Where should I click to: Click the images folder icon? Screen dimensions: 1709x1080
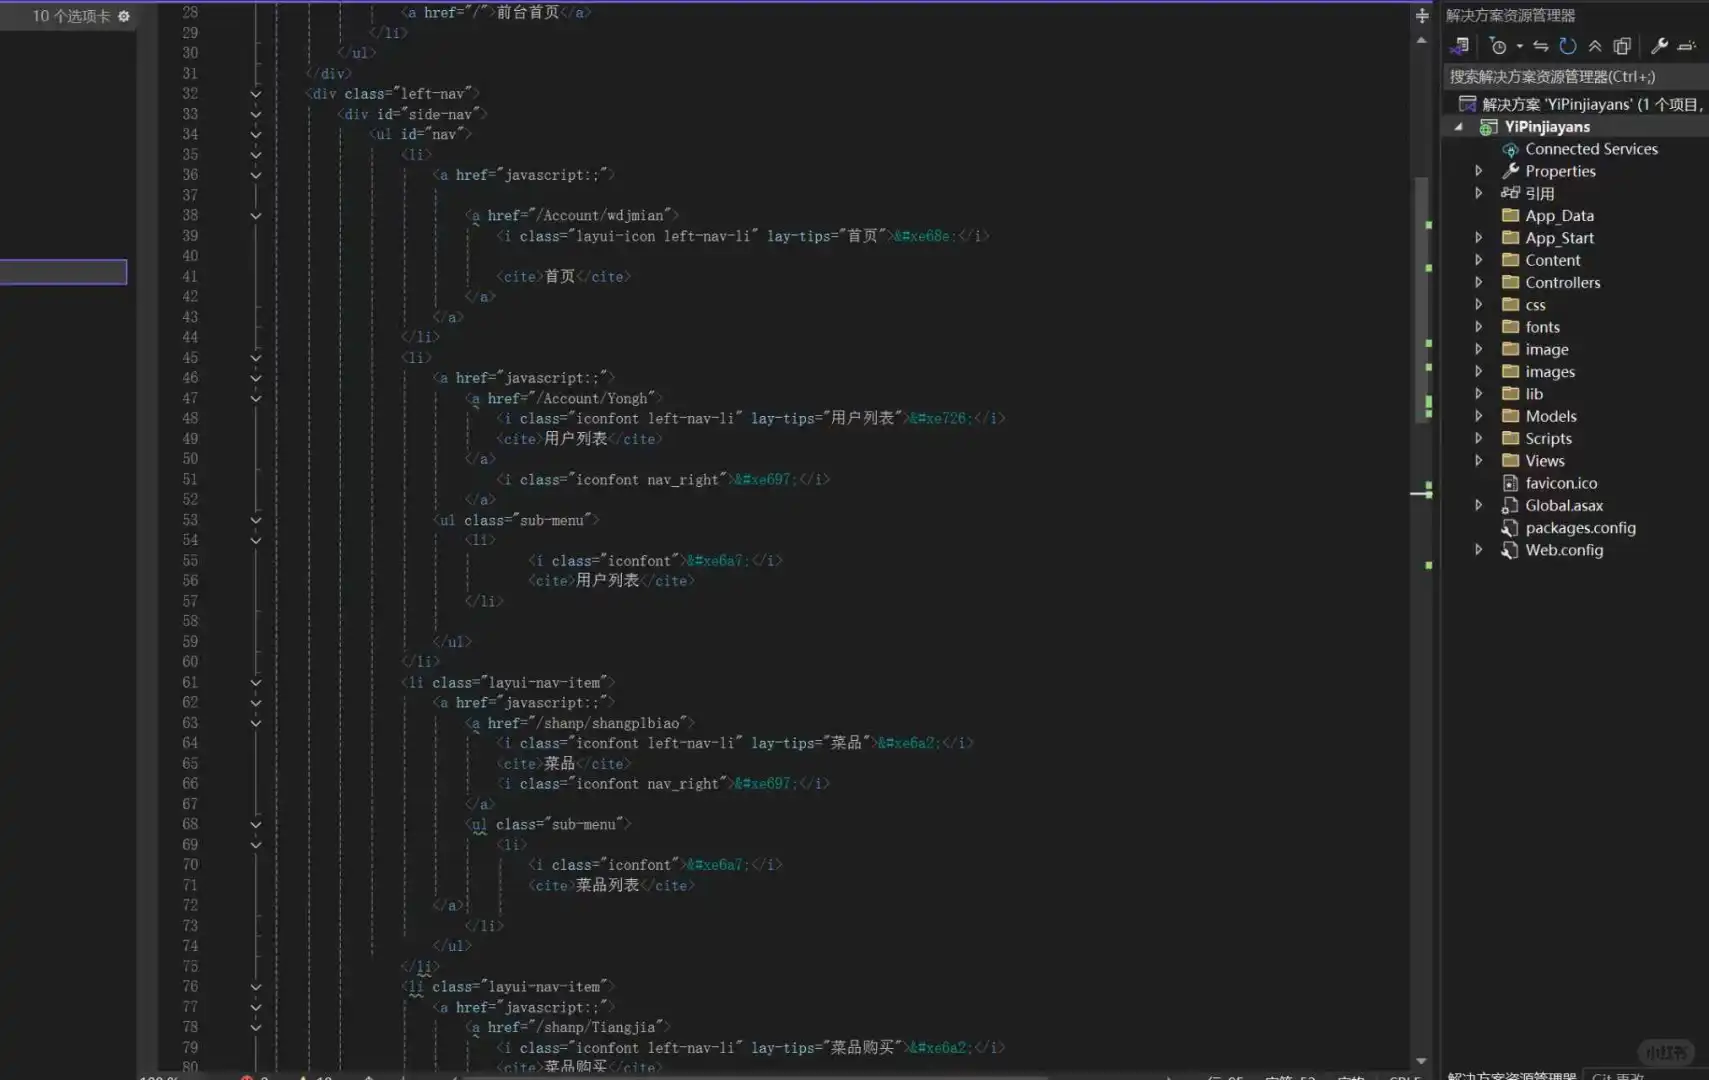1510,372
